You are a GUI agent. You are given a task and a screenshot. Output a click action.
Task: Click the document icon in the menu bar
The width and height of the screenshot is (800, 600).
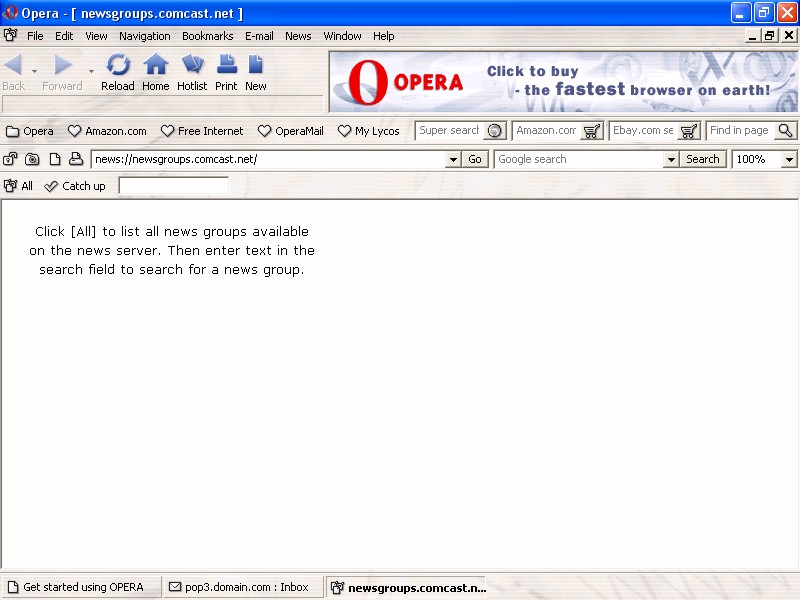(x=10, y=35)
